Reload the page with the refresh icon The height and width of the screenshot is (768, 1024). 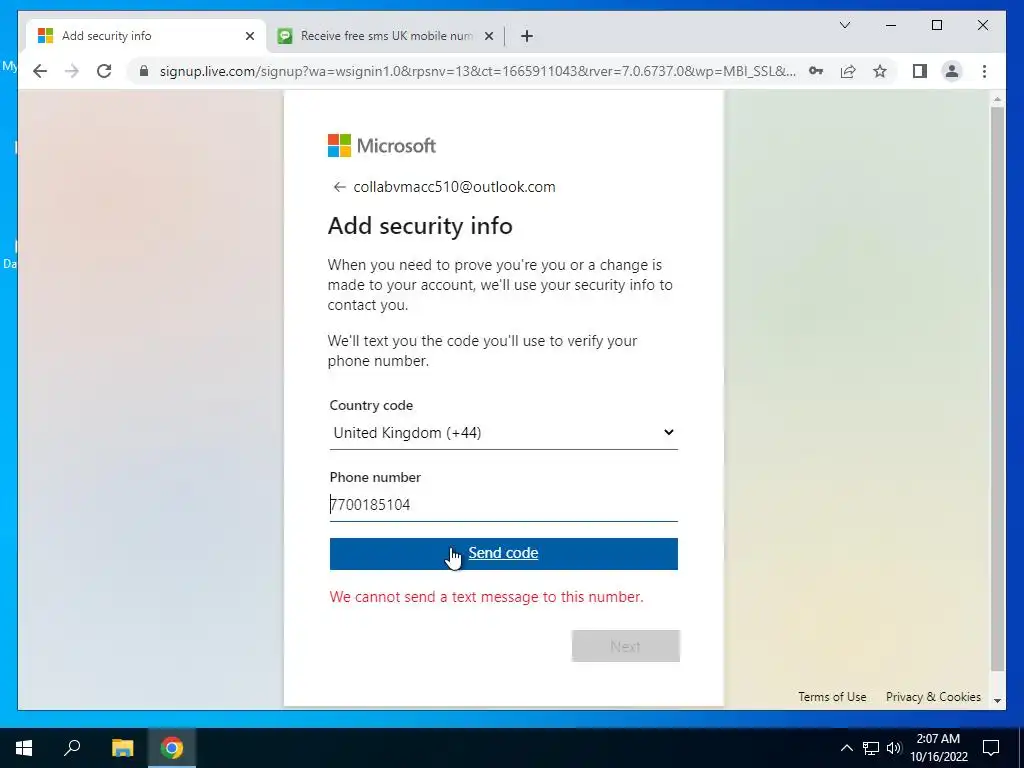(104, 71)
